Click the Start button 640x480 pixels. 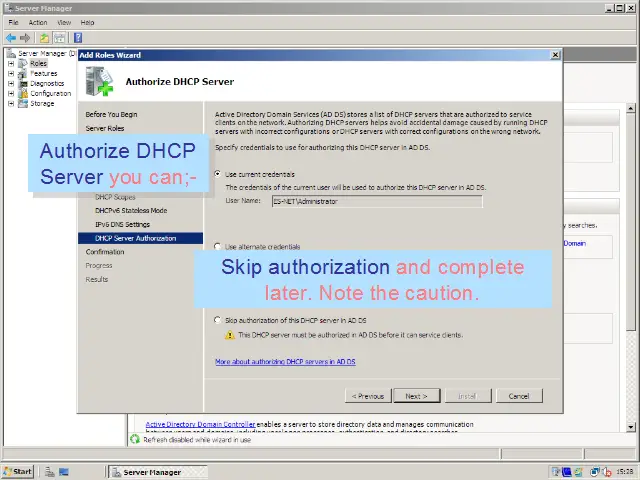pos(18,472)
